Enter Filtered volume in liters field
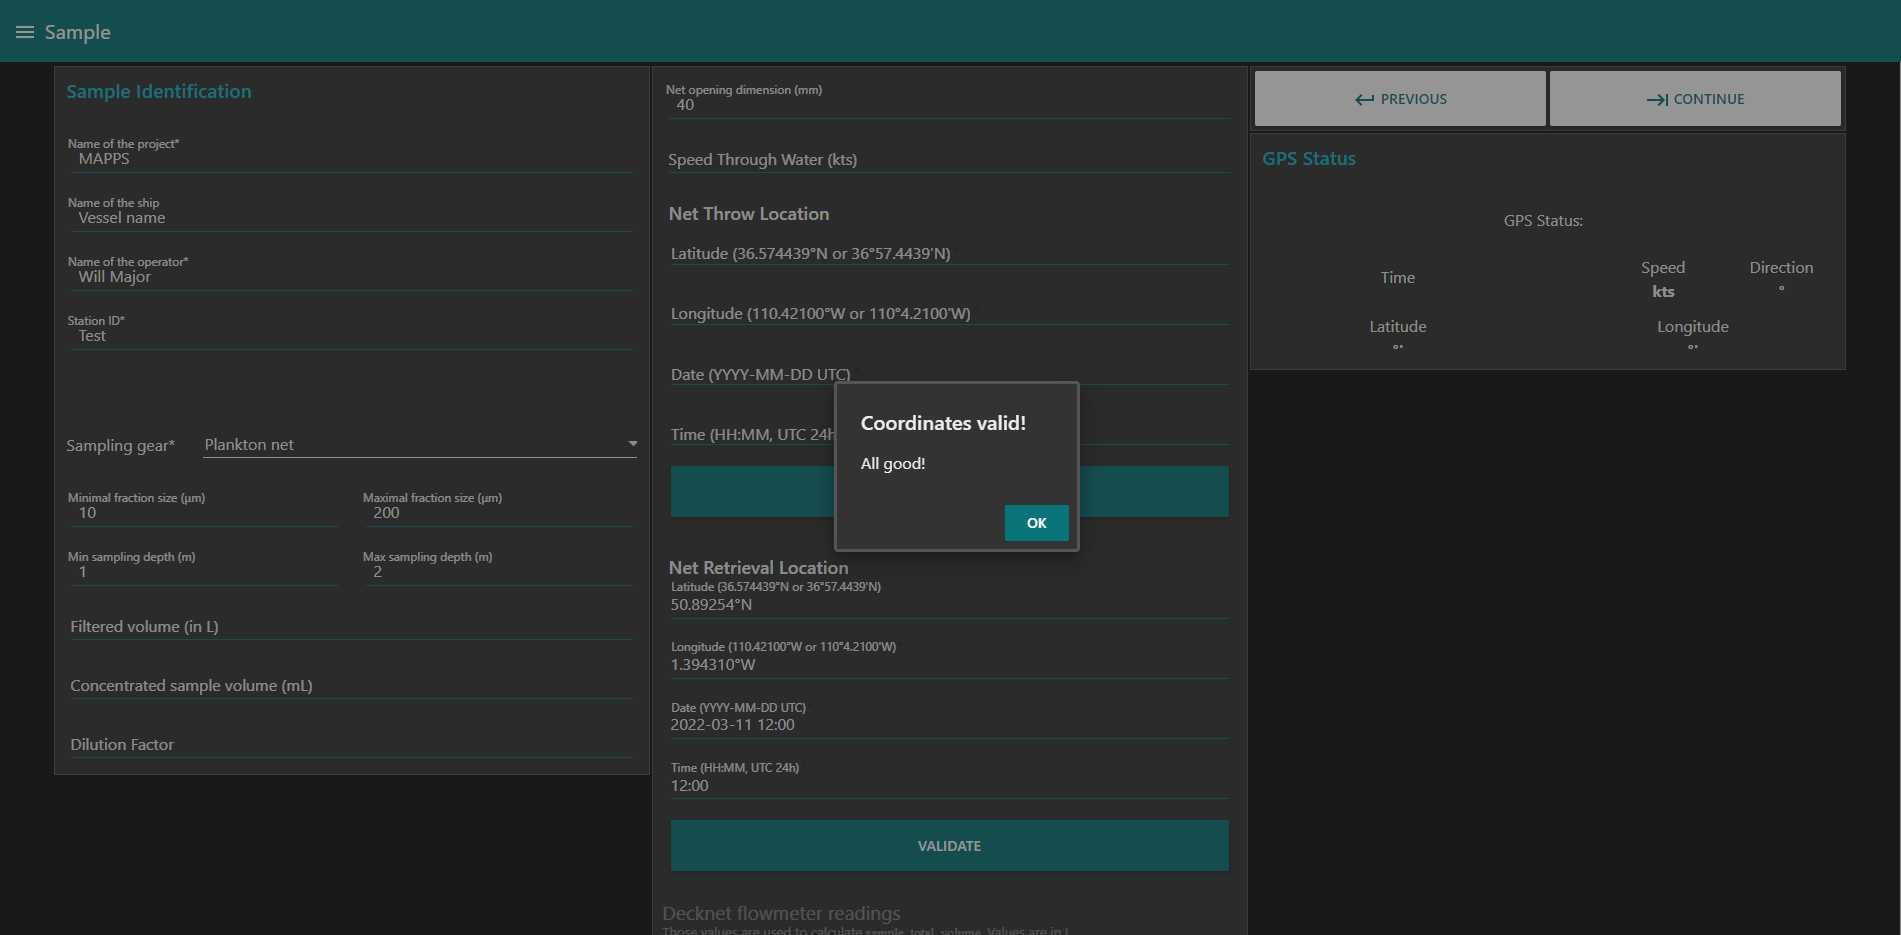 tap(350, 627)
